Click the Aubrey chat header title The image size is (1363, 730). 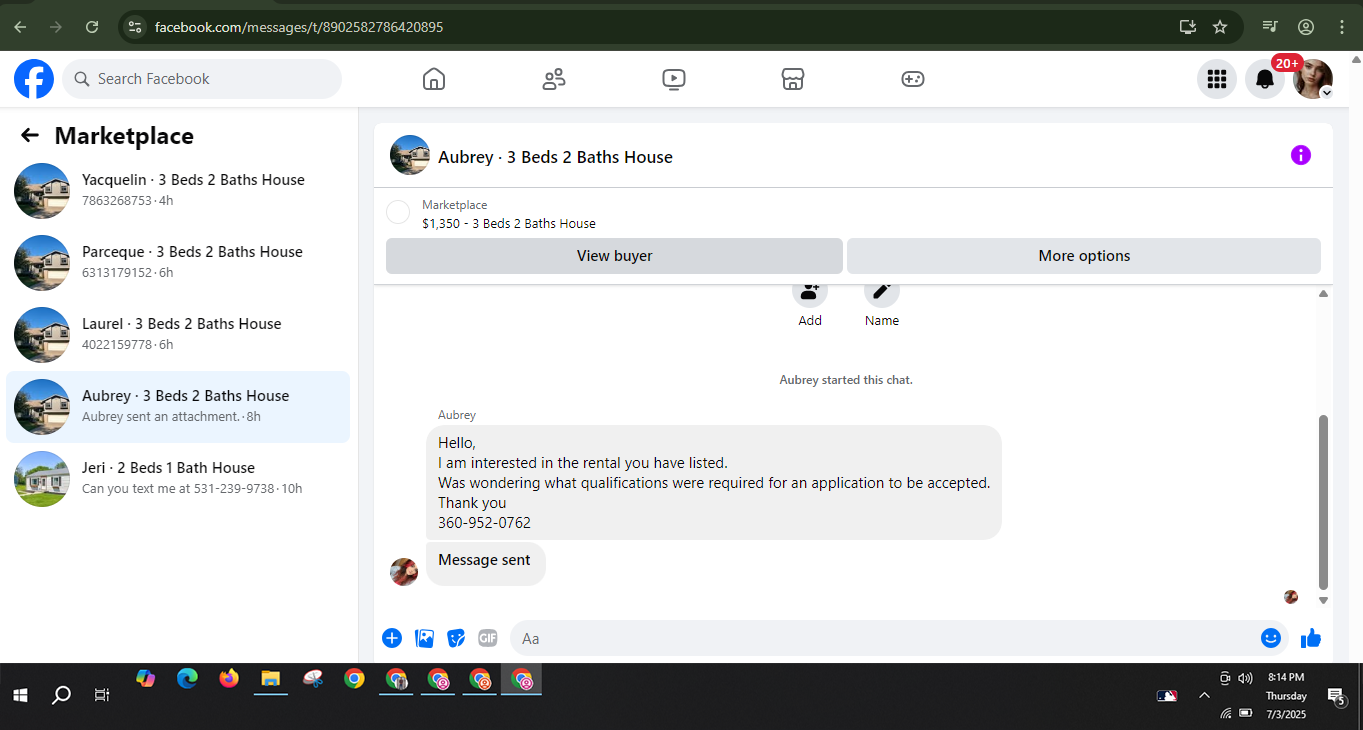pos(555,157)
